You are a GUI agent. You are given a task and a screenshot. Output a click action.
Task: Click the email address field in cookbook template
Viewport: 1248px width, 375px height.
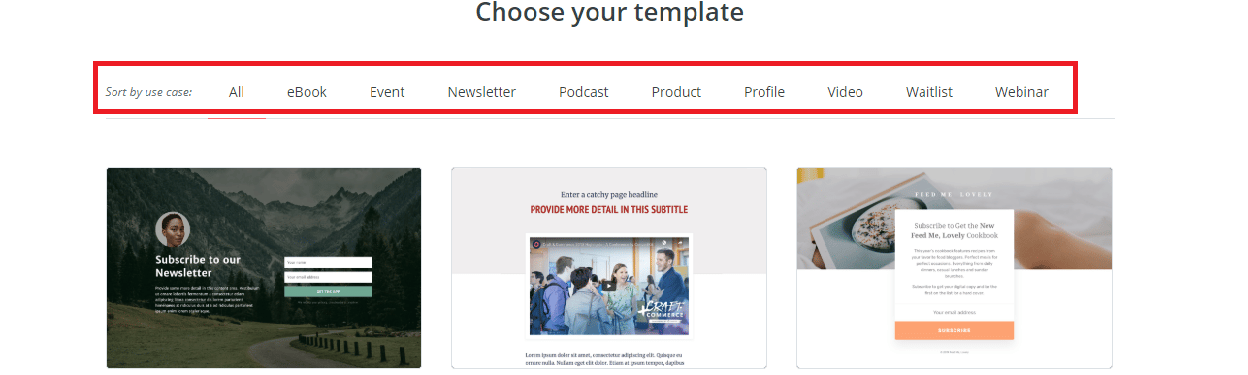[954, 312]
